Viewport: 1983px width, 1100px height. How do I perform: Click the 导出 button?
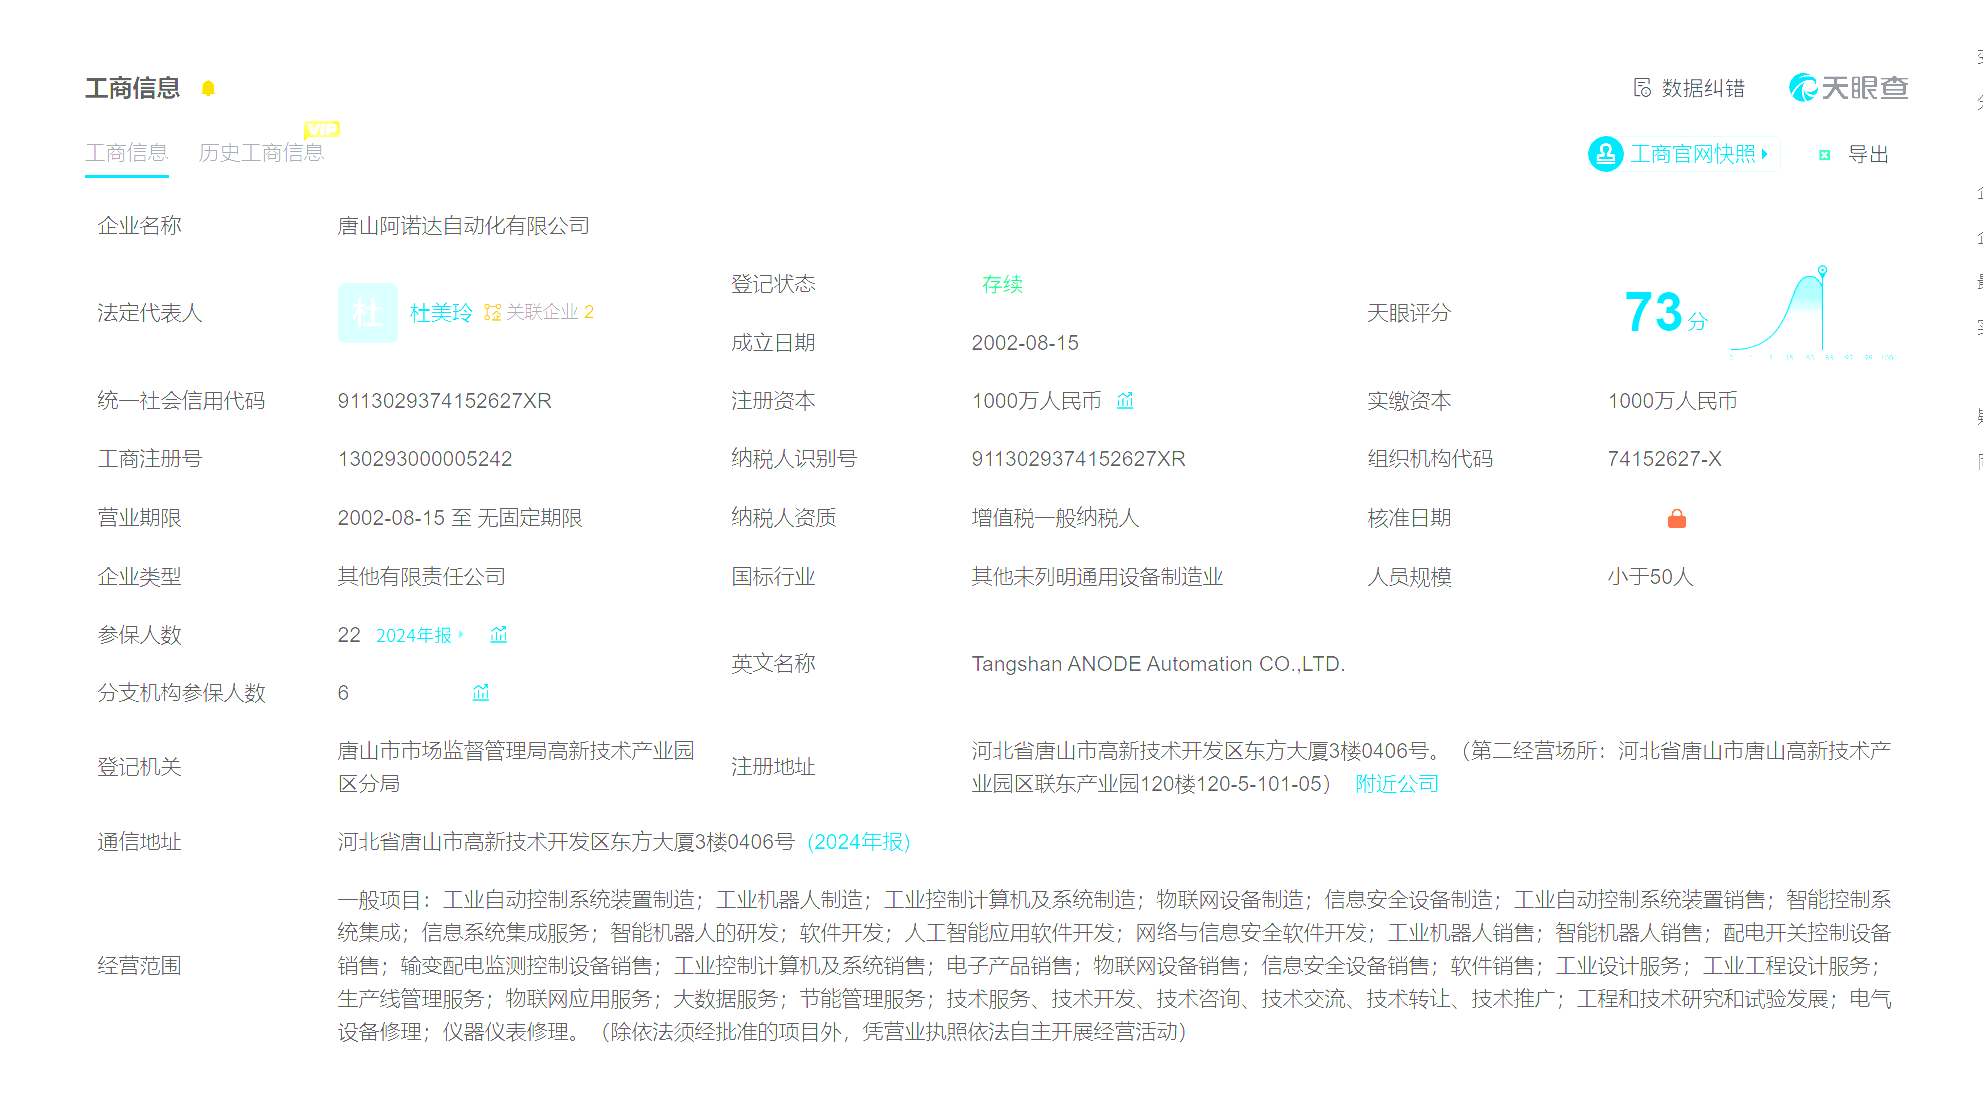(1867, 155)
